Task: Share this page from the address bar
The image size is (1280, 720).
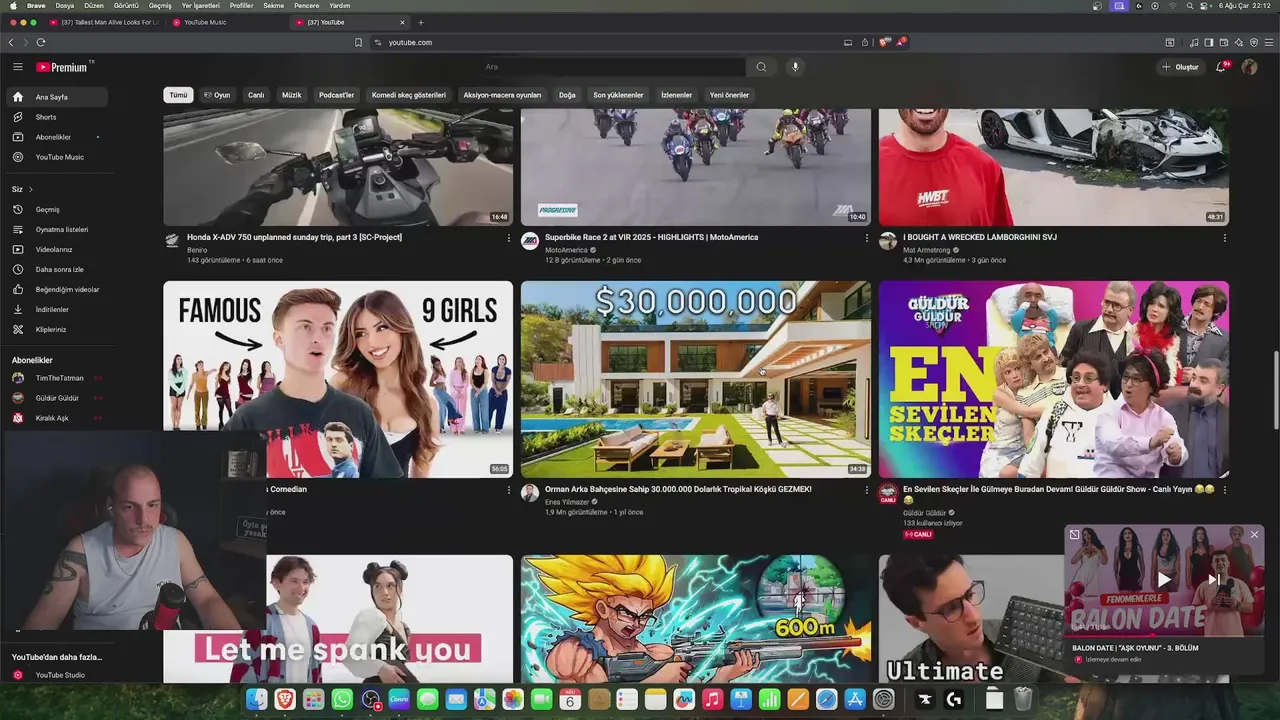Action: (x=865, y=42)
